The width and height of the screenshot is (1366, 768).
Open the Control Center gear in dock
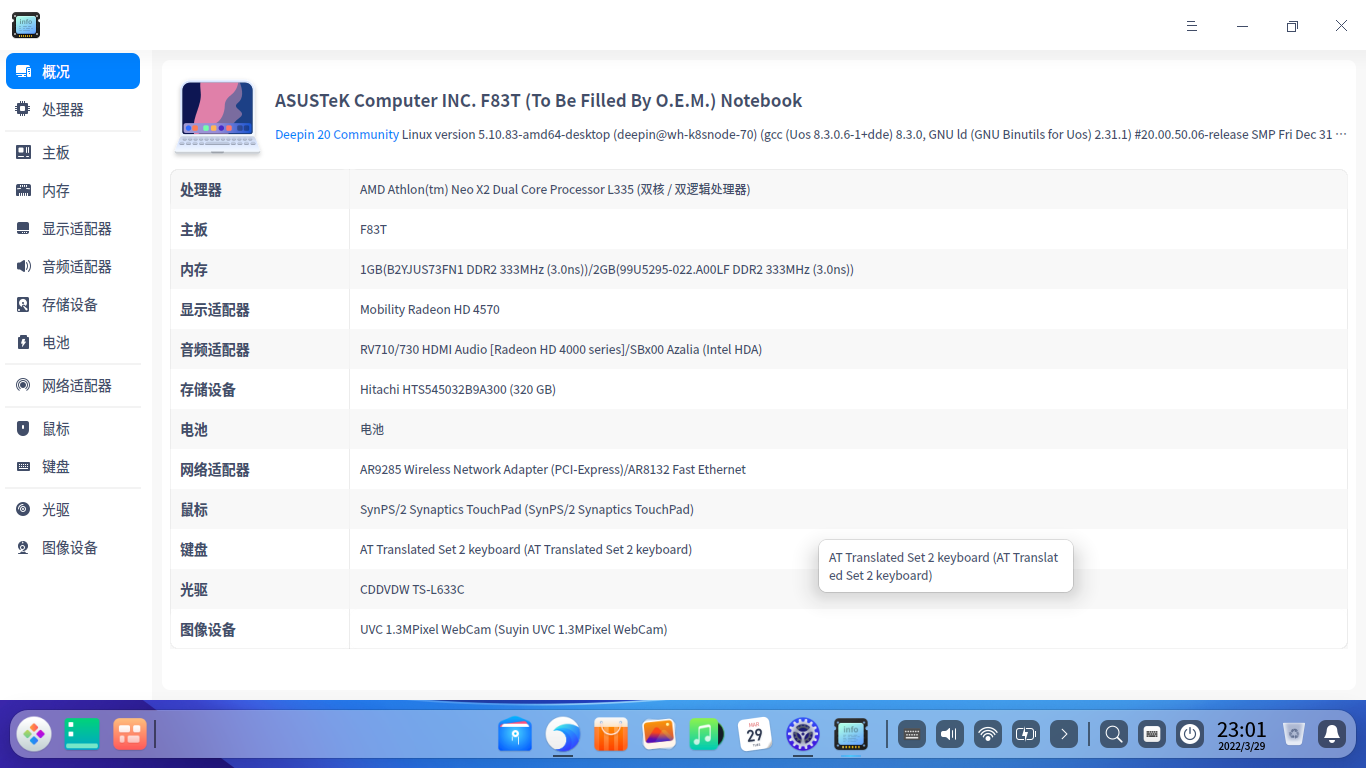[803, 735]
